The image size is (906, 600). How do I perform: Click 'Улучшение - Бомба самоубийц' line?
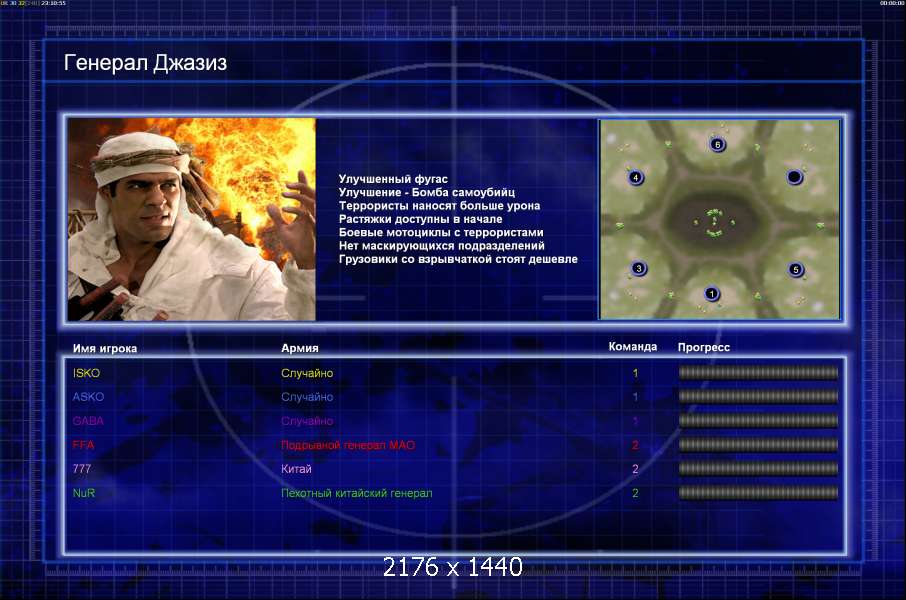click(x=426, y=192)
